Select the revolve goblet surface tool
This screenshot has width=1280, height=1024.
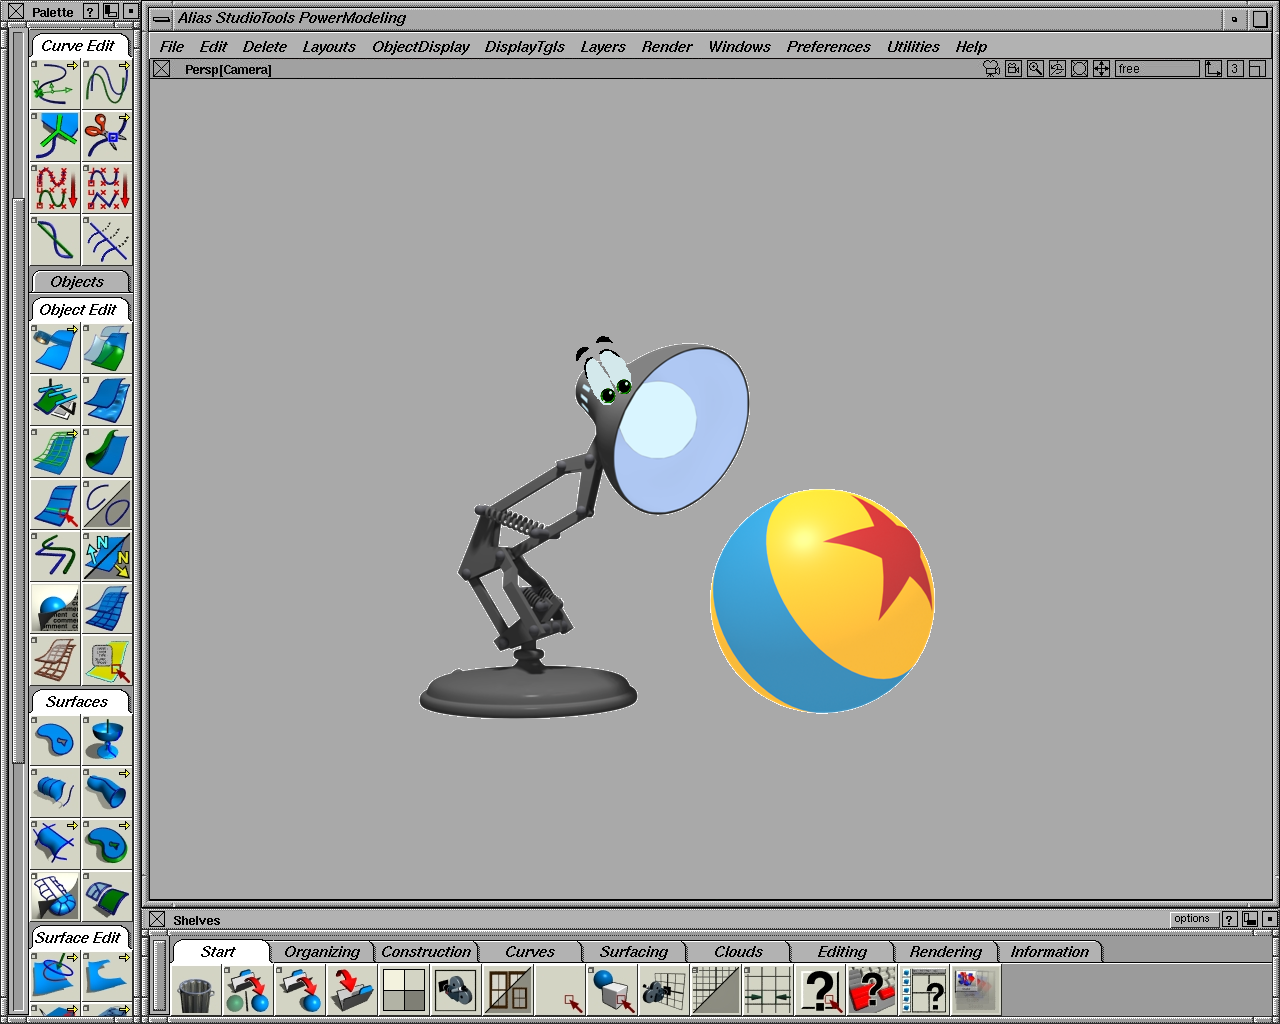point(107,740)
